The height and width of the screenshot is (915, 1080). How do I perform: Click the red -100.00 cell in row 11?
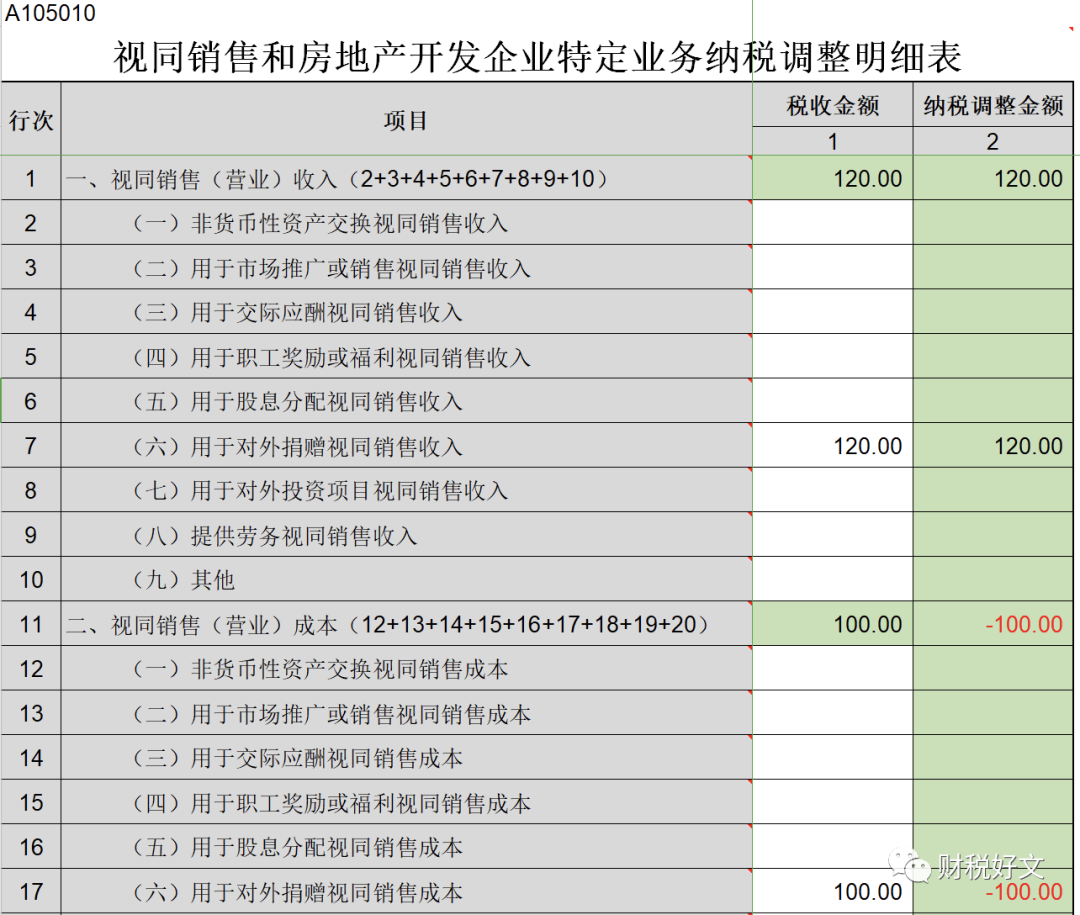click(995, 624)
